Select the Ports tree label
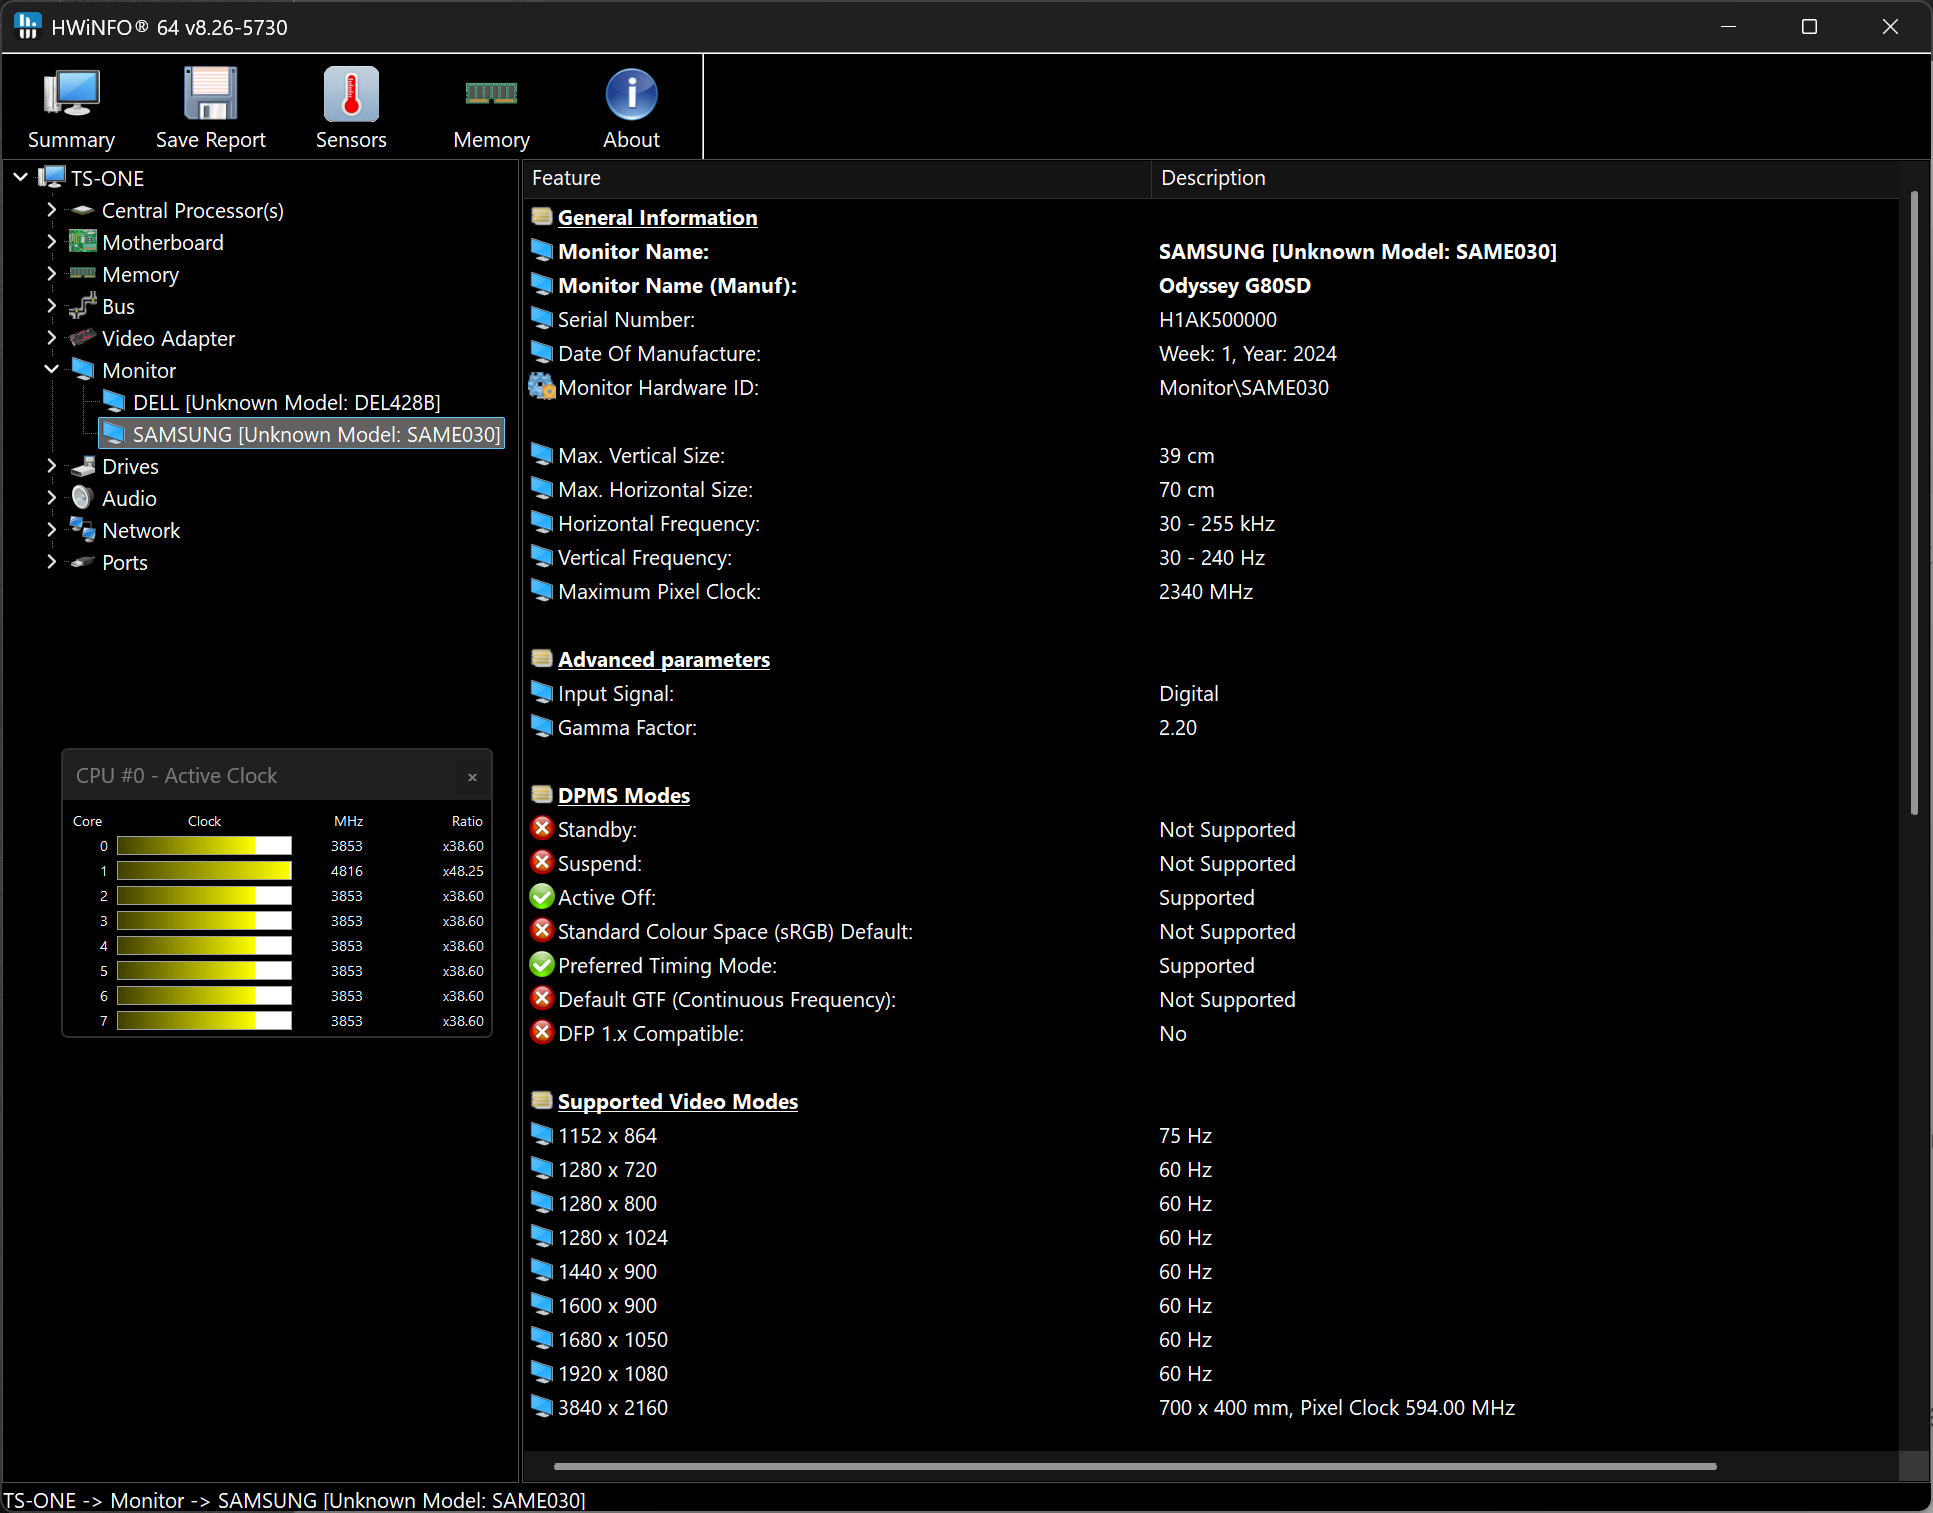 pyautogui.click(x=125, y=562)
